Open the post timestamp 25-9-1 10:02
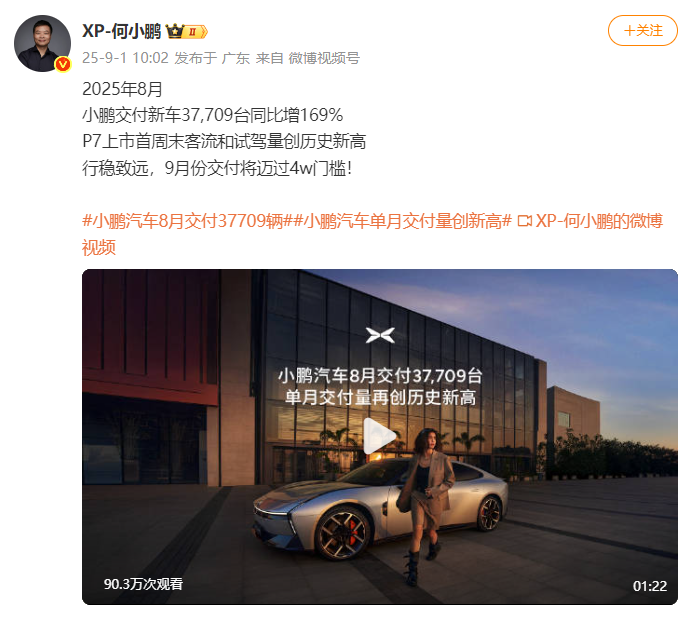 (125, 58)
